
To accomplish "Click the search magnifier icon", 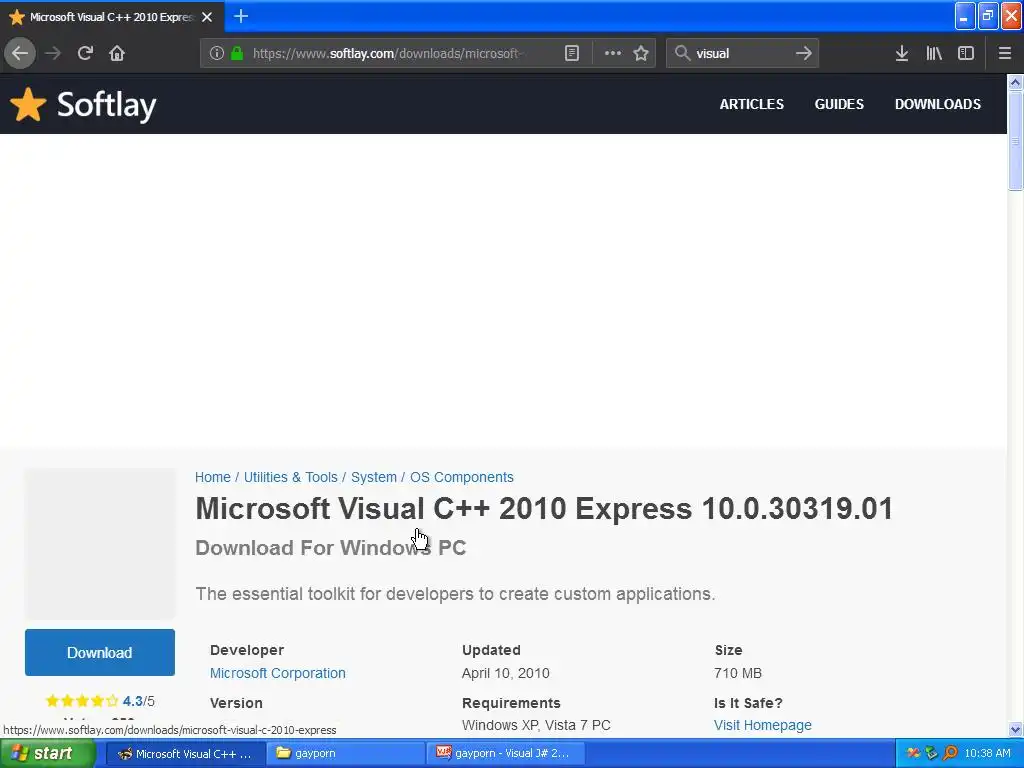I will (682, 53).
